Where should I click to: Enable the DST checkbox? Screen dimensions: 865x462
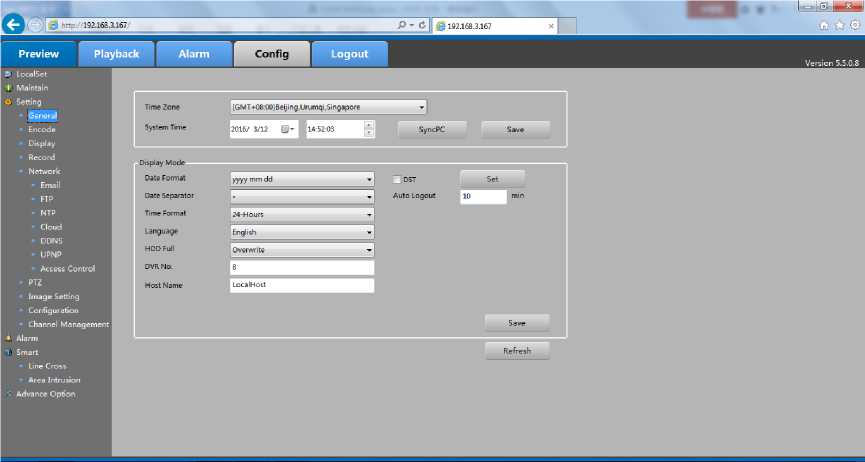pos(397,179)
